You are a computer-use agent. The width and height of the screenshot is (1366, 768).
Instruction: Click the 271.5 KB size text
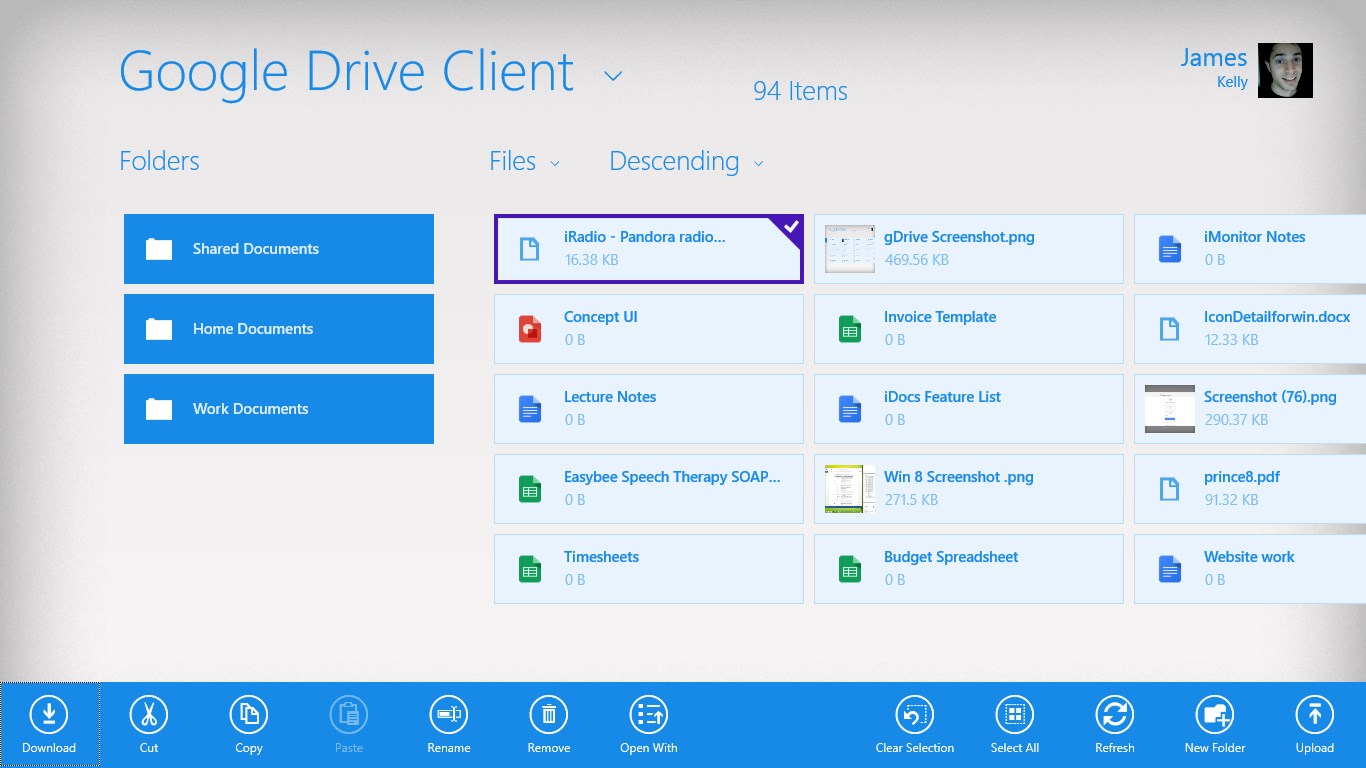911,500
